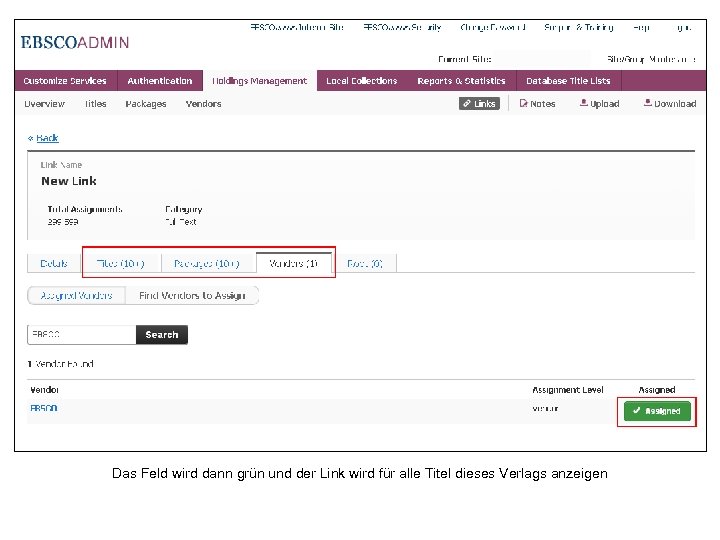Open the Change Password link
720x540 pixels.
[x=493, y=28]
